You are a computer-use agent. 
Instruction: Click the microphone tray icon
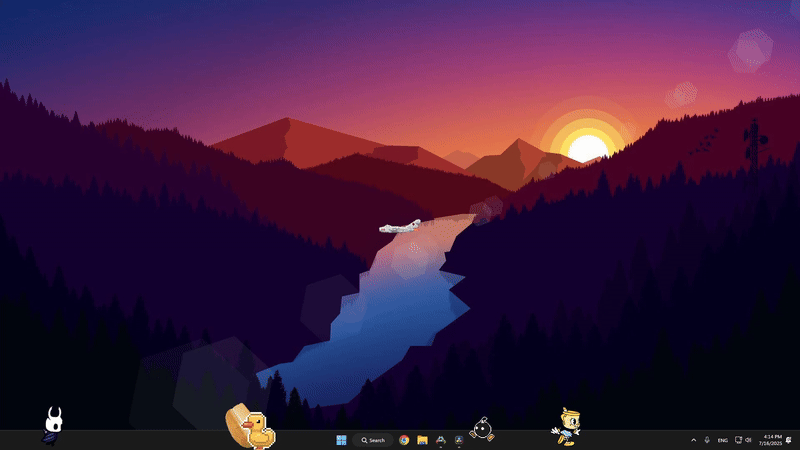coord(707,440)
